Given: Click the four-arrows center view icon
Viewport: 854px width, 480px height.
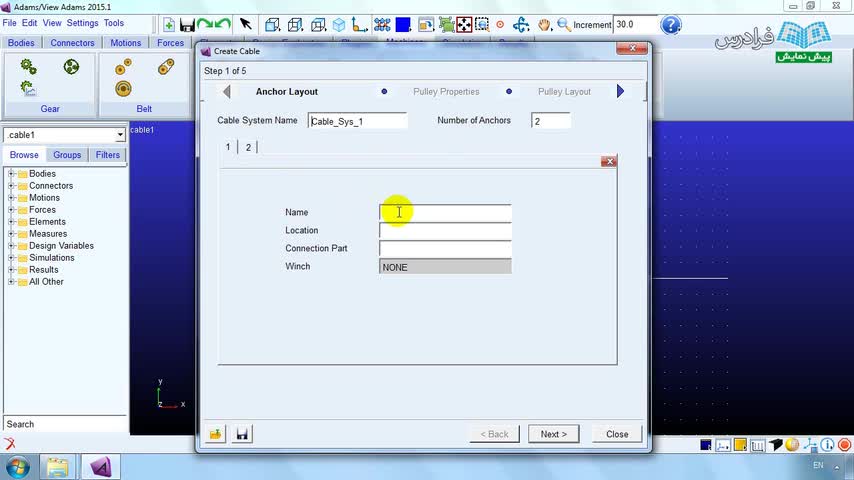Looking at the screenshot, I should click(464, 25).
